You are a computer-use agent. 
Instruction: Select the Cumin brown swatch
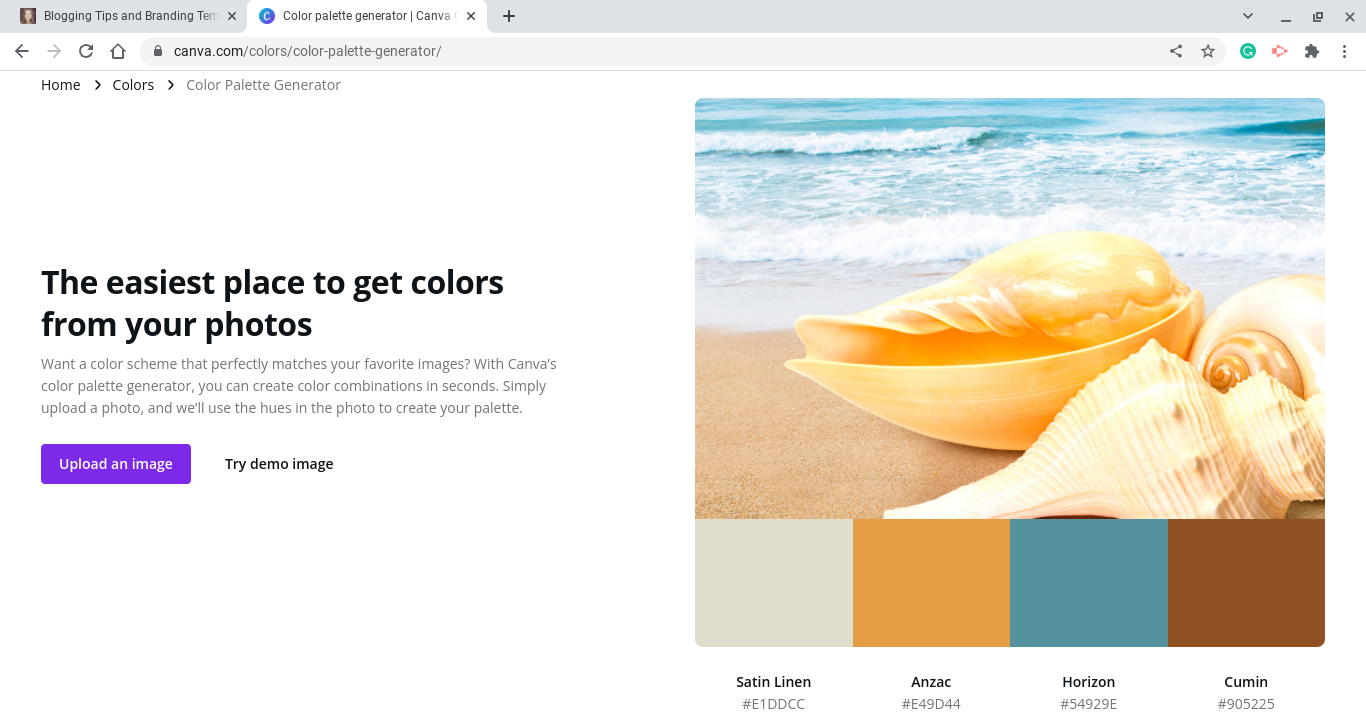(1246, 583)
